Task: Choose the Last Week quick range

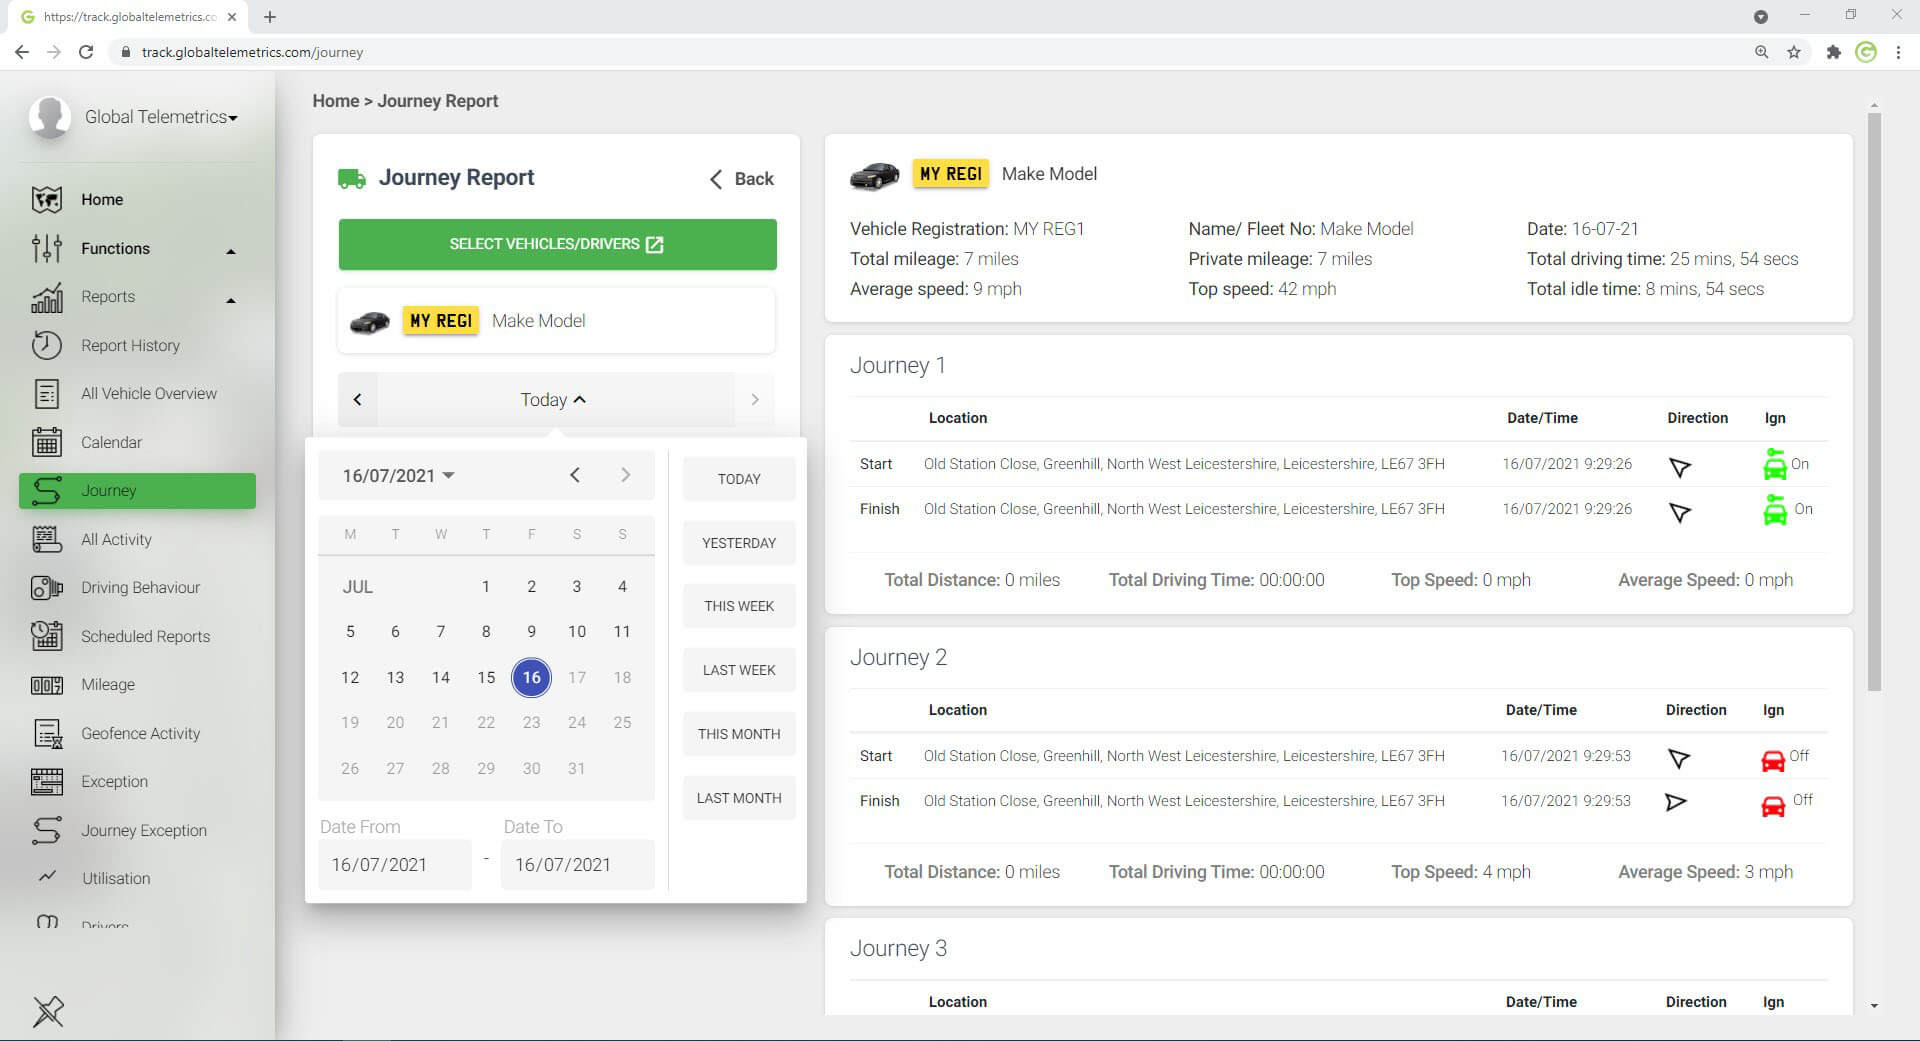Action: click(739, 670)
